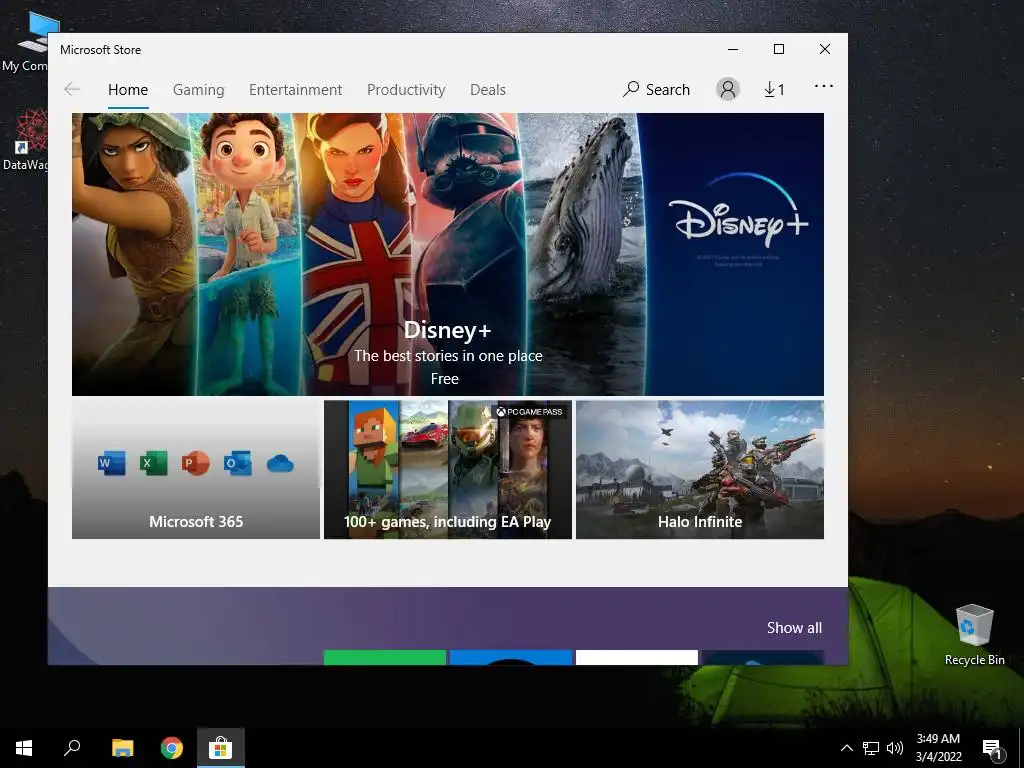Launch Google Chrome from the taskbar
The image size is (1024, 768).
tap(172, 748)
